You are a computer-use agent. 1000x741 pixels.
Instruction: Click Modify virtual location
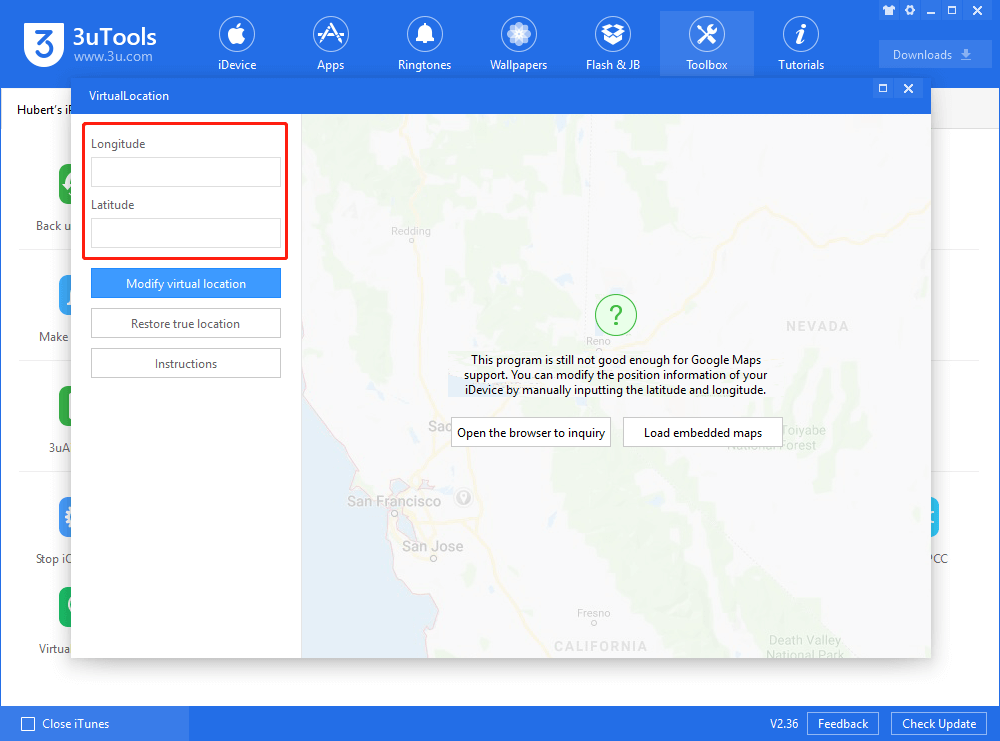185,283
